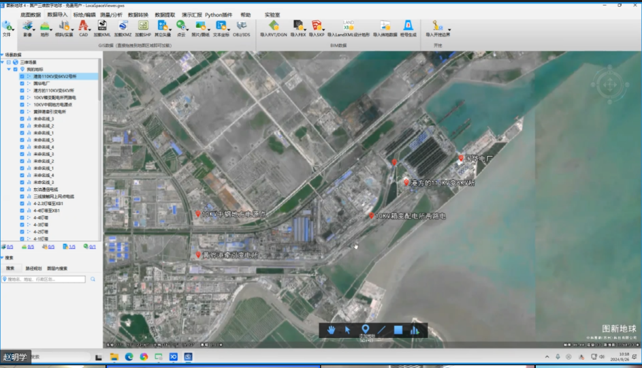The height and width of the screenshot is (368, 642).
Task: Toggle checkbox of the selected 110KV tree row
Action: click(22, 76)
